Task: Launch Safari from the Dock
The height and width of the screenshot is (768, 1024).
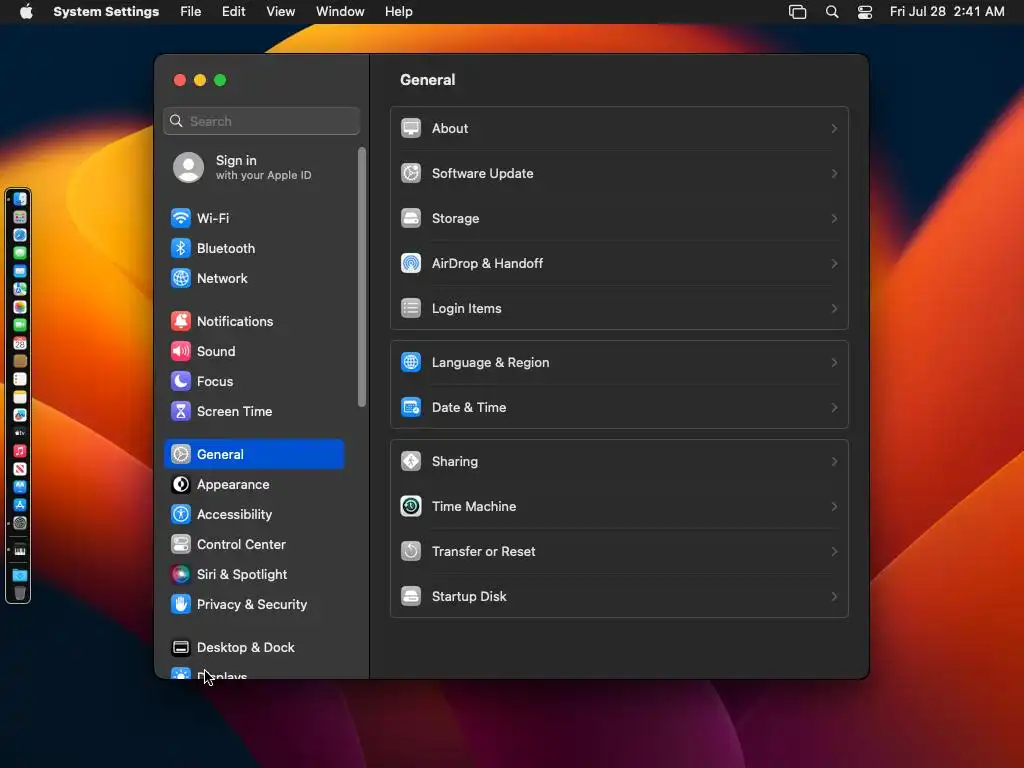Action: (x=20, y=235)
